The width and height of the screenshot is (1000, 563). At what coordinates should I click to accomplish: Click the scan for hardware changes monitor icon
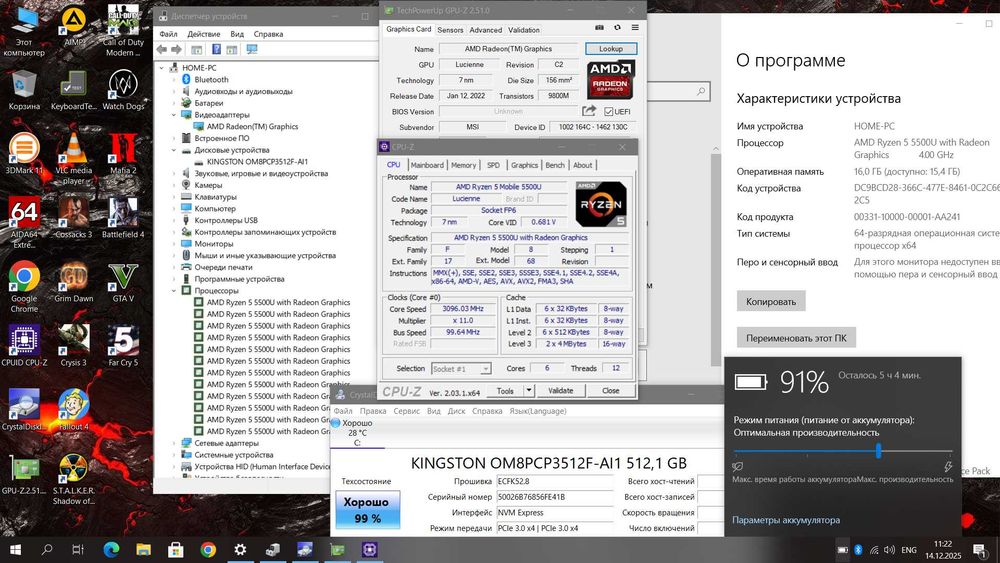(x=252, y=49)
